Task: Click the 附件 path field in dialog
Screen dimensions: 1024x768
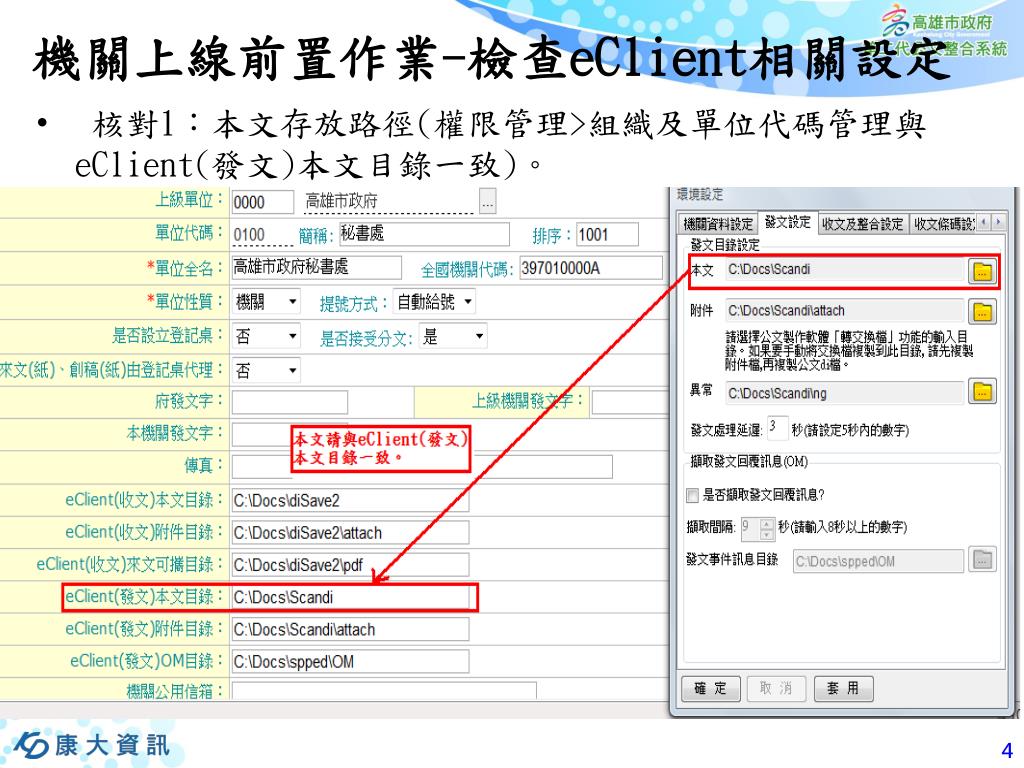Action: (x=845, y=311)
